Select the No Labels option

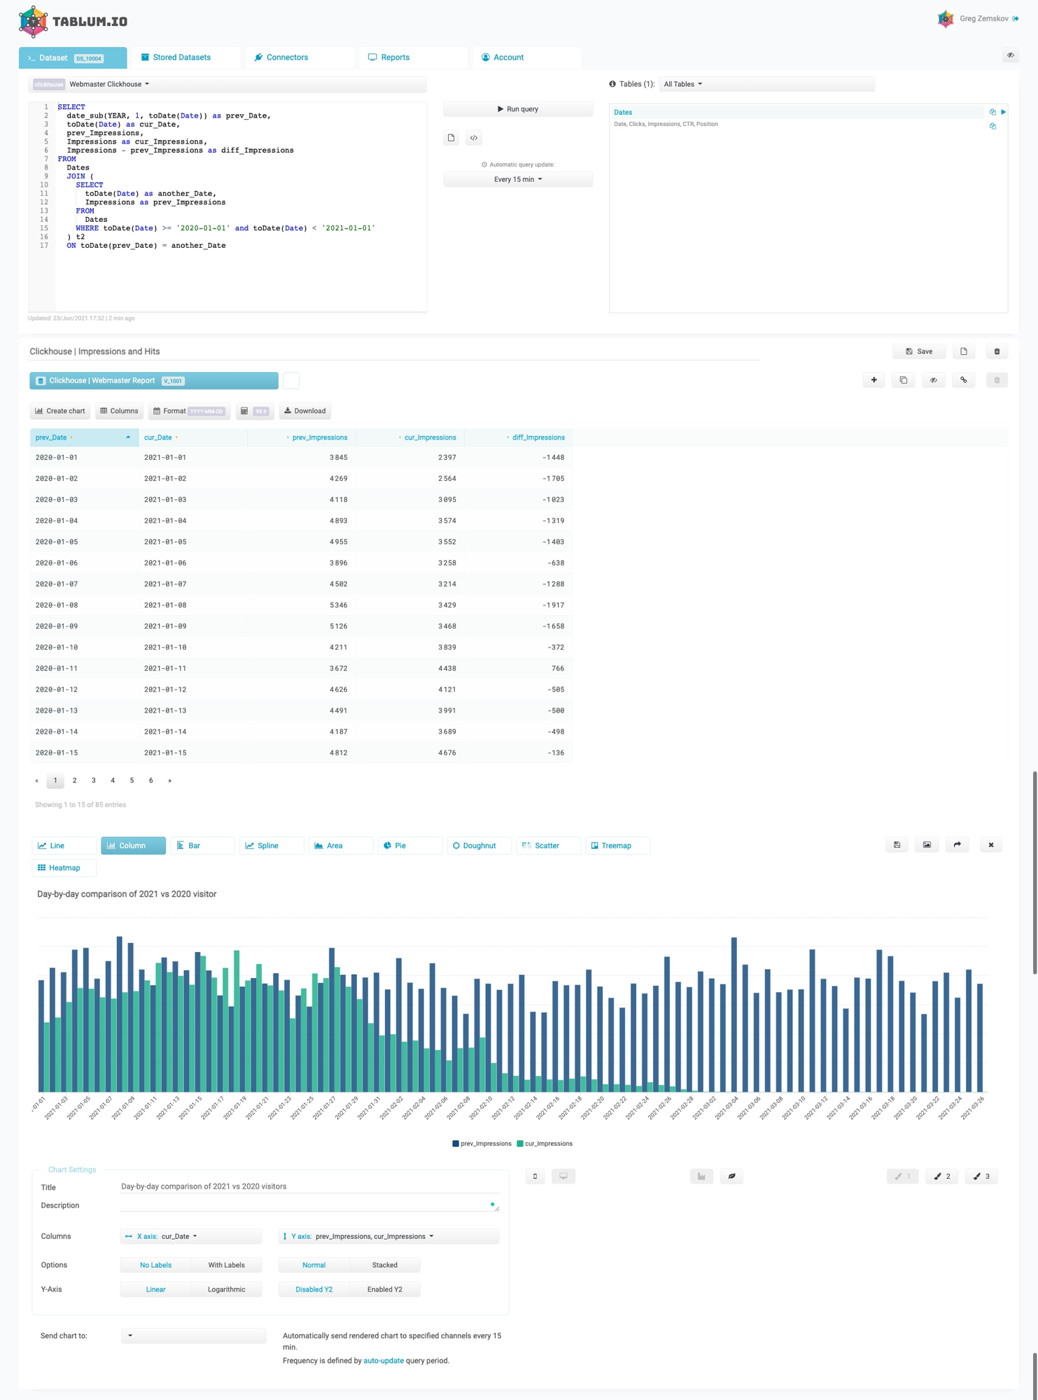click(x=155, y=1265)
